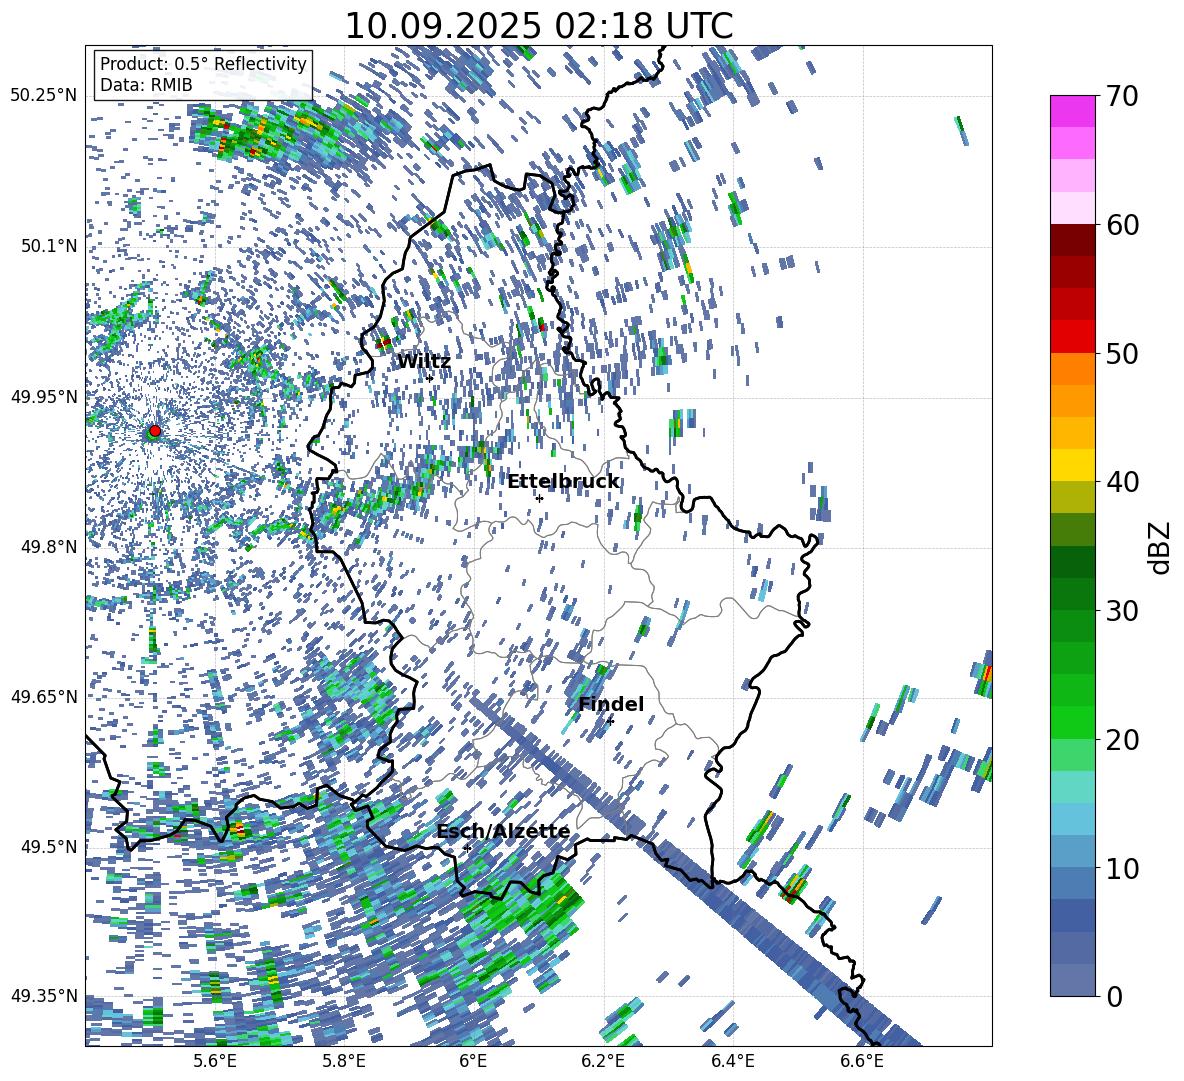Click the 49.8°N latitude label
Viewport: 1184px width, 1081px height.
48,547
